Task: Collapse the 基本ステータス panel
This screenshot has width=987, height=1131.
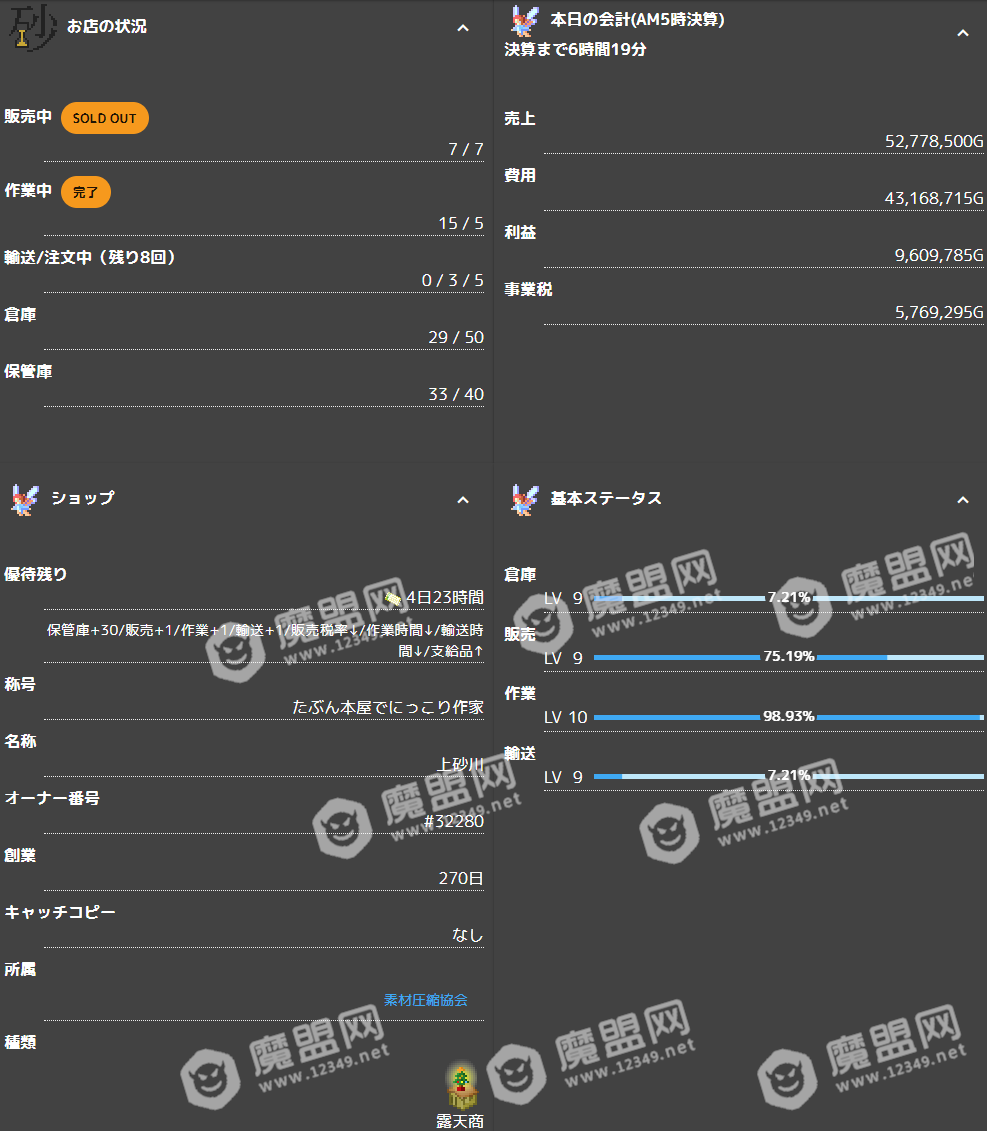Action: point(962,499)
